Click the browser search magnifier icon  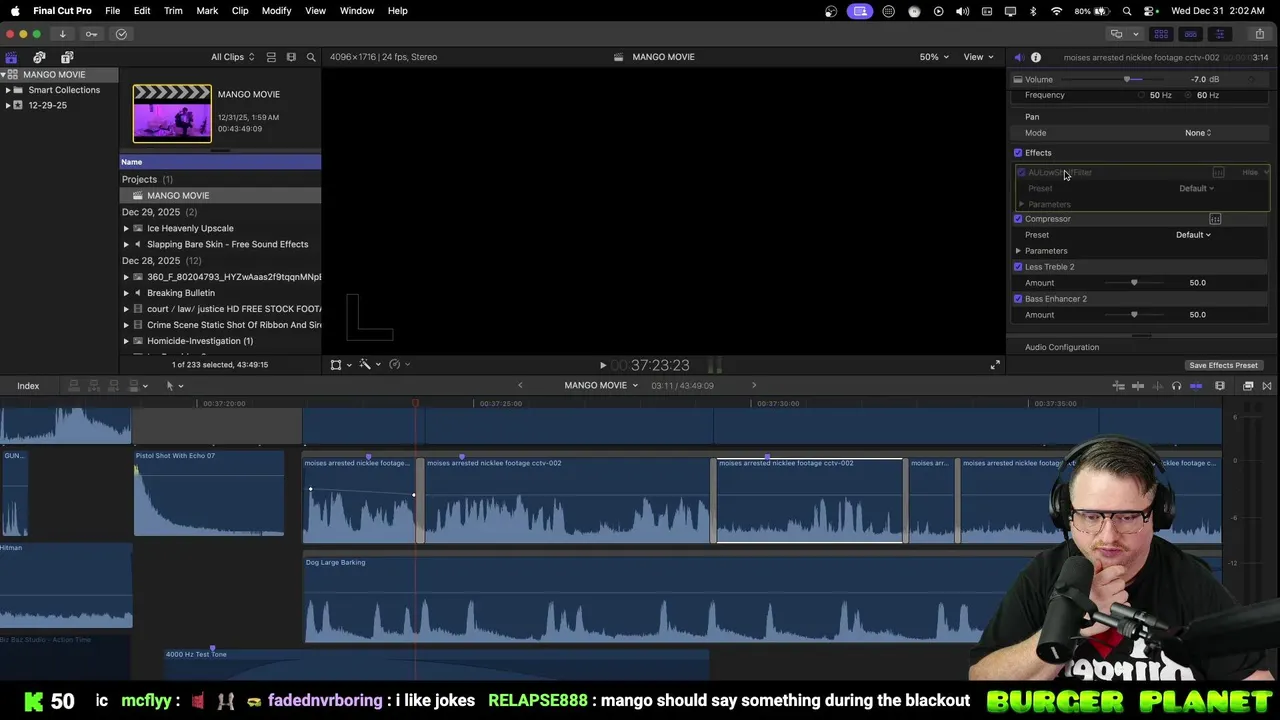tap(311, 57)
